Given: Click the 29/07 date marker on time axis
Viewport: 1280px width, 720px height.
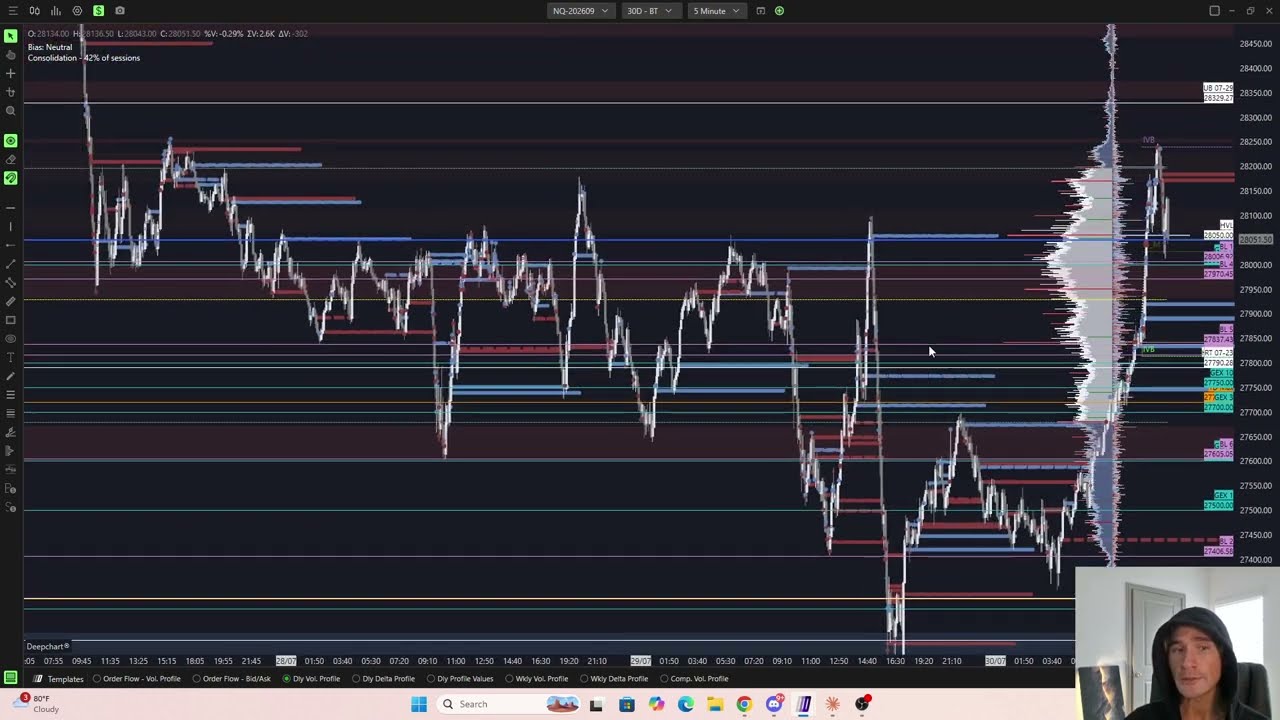Looking at the screenshot, I should click(641, 661).
